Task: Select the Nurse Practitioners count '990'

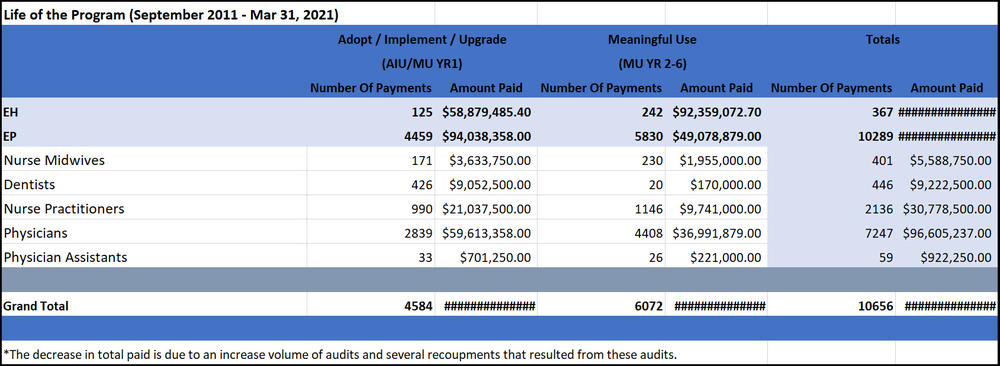Action: click(422, 209)
